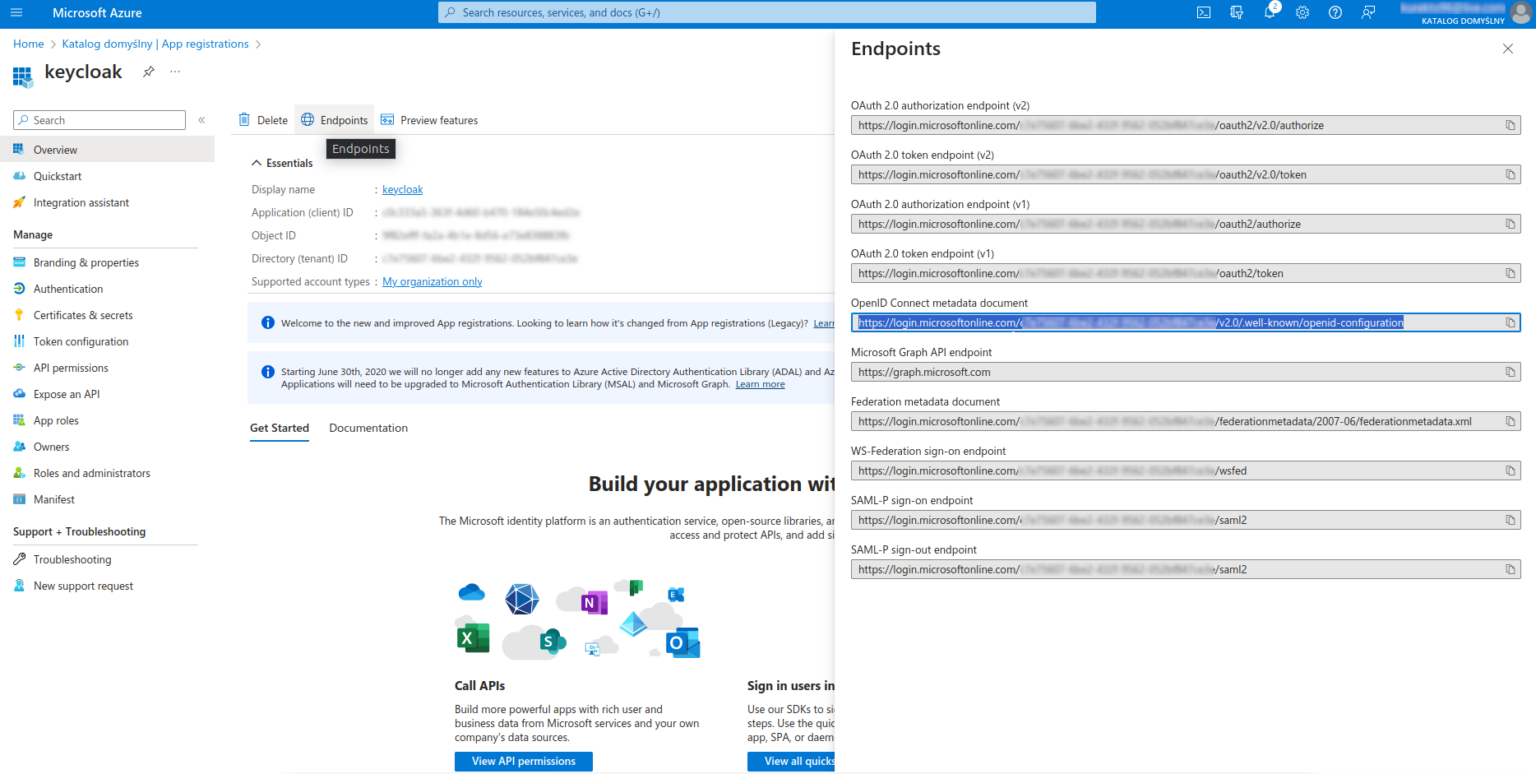Open the Directories and subscriptions filter icon
This screenshot has height=774, width=1536.
(x=1237, y=12)
